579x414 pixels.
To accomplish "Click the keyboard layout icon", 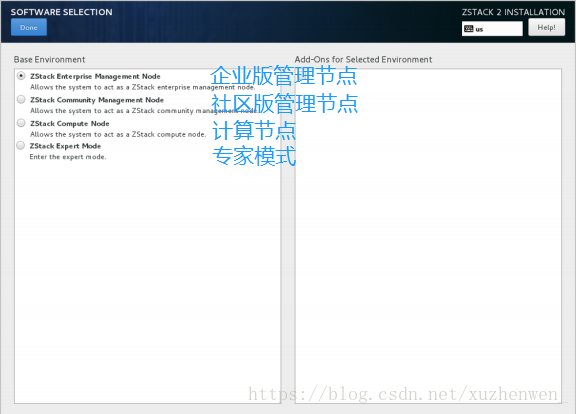I will coord(468,29).
